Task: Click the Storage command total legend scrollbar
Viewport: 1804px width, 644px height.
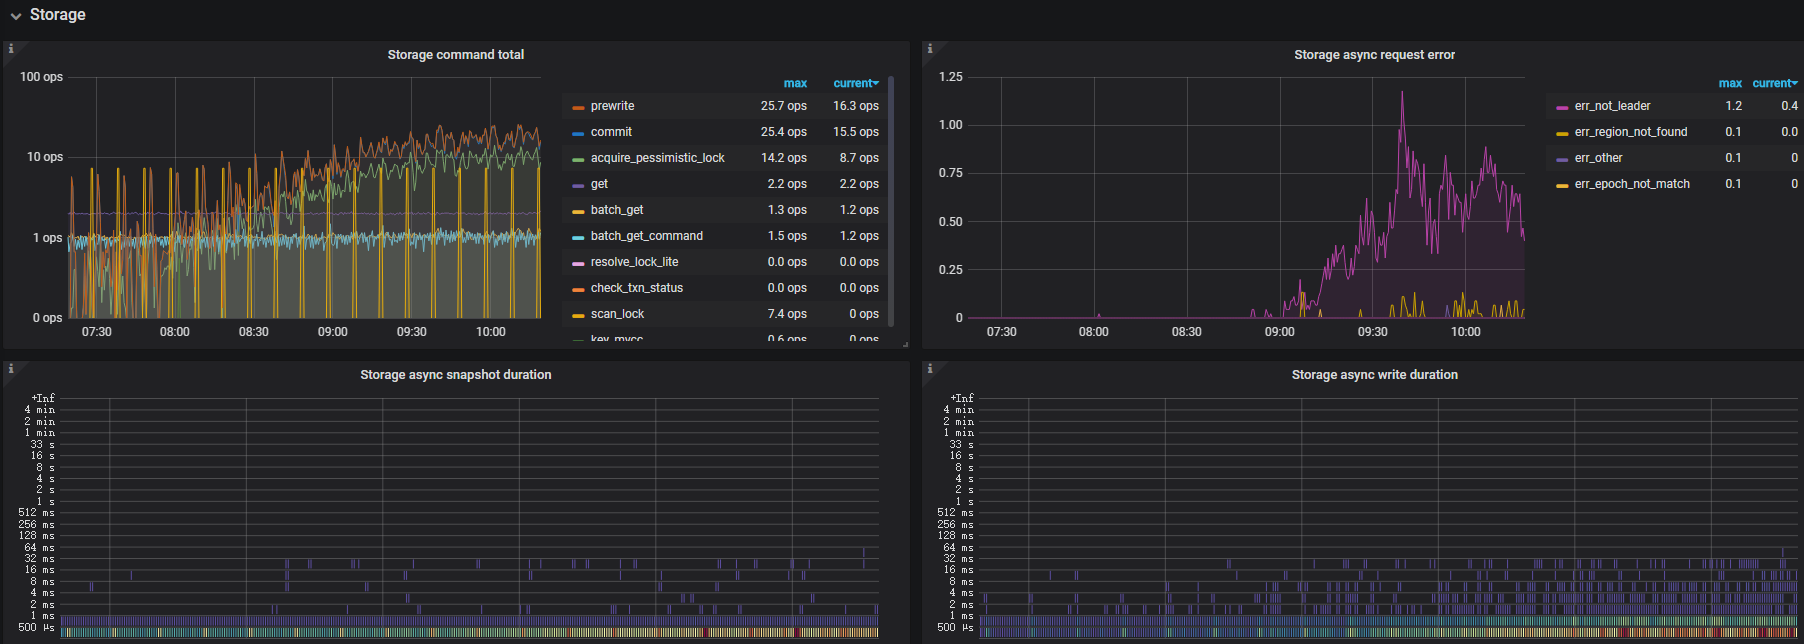Action: pyautogui.click(x=890, y=200)
